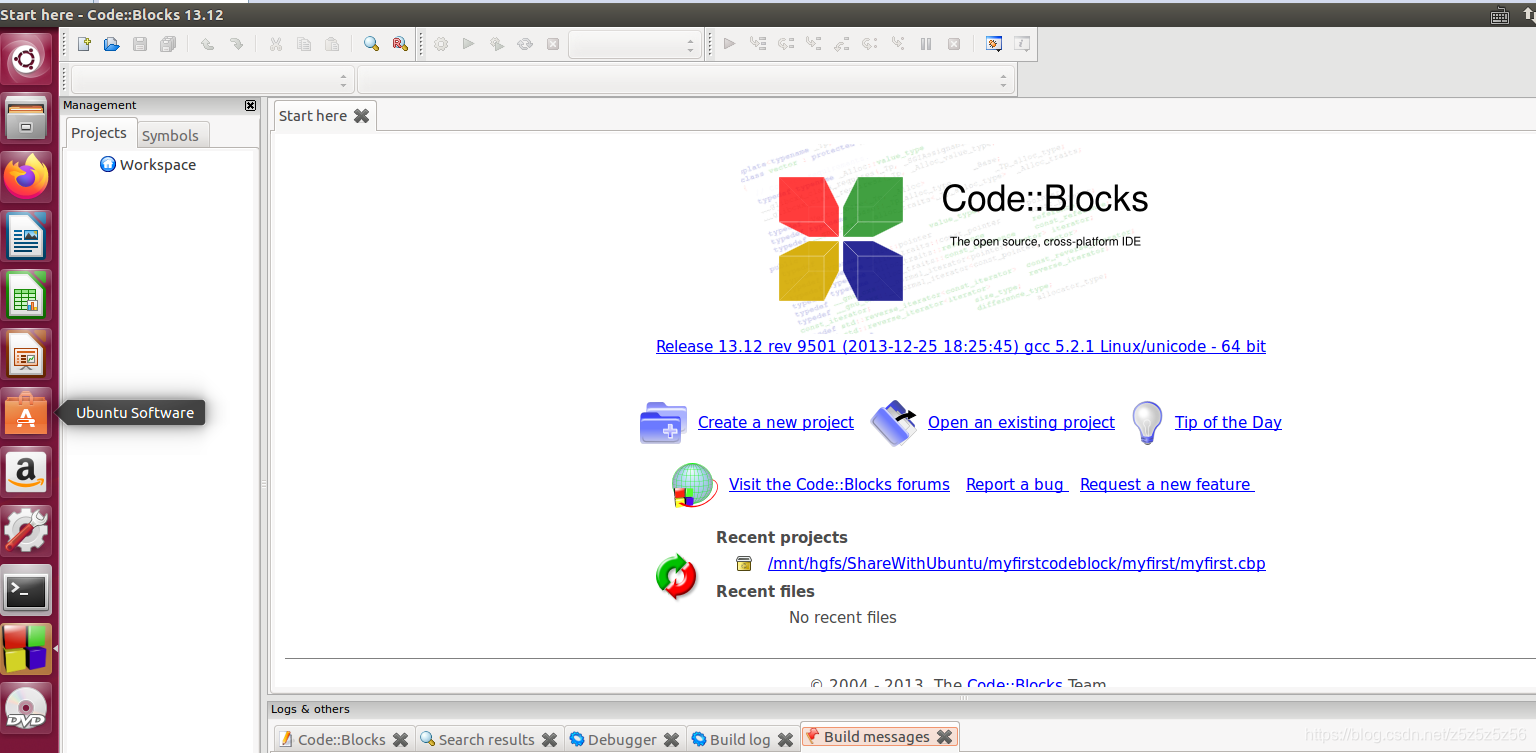Image resolution: width=1536 pixels, height=753 pixels.
Task: Click the Open file toolbar icon
Action: pos(112,44)
